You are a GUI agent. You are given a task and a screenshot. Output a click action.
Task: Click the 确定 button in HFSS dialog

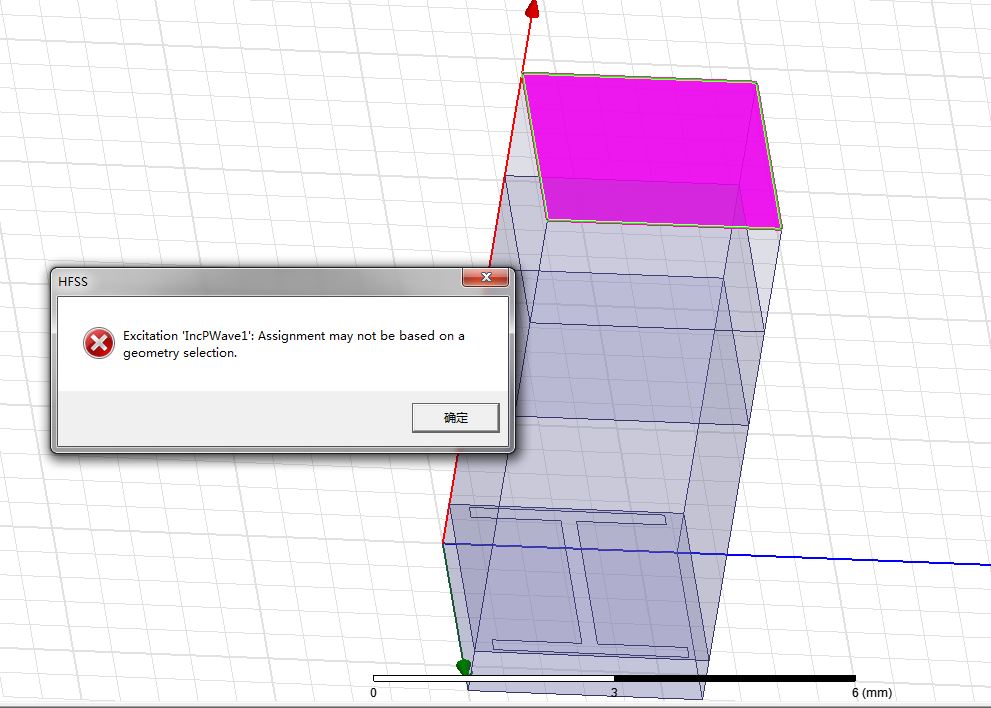tap(456, 418)
